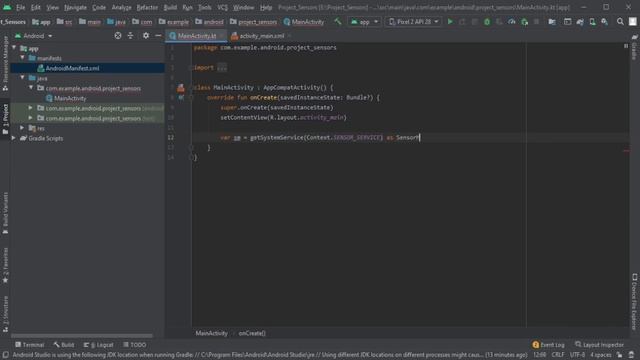Screen dimensions: 640x360
Task: Expand the folded import statement
Action: (222, 68)
